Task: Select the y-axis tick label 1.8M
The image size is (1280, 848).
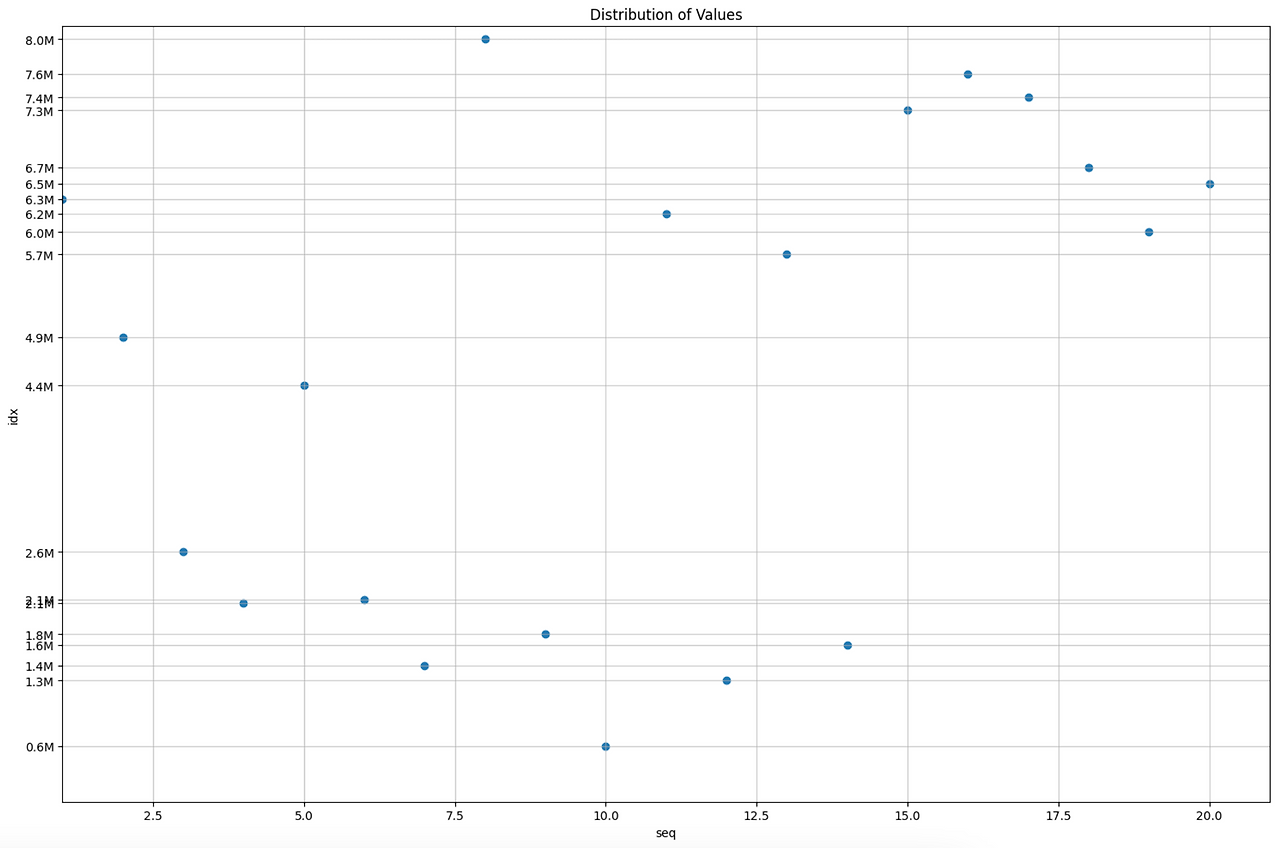Action: pyautogui.click(x=39, y=635)
